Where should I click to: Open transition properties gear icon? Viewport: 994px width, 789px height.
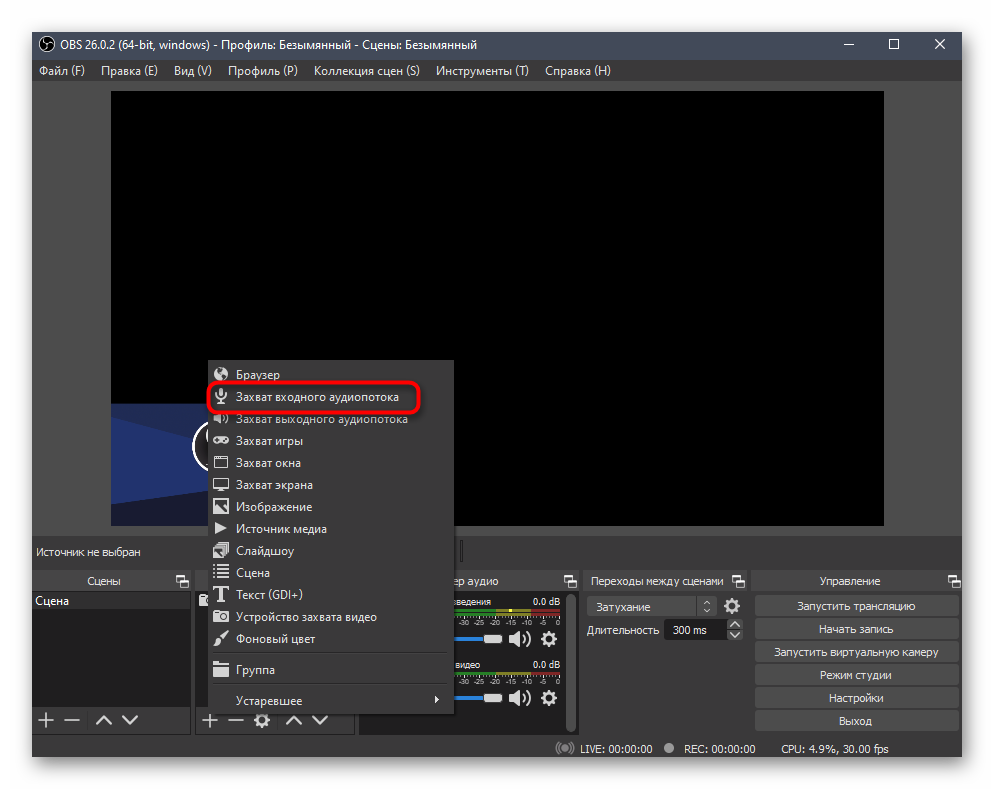[732, 606]
